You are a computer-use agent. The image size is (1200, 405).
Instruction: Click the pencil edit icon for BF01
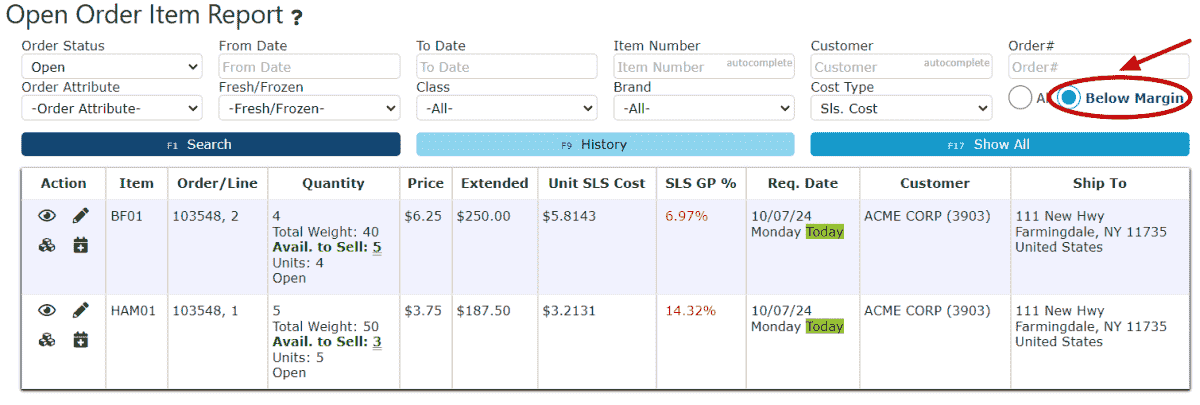coord(81,216)
